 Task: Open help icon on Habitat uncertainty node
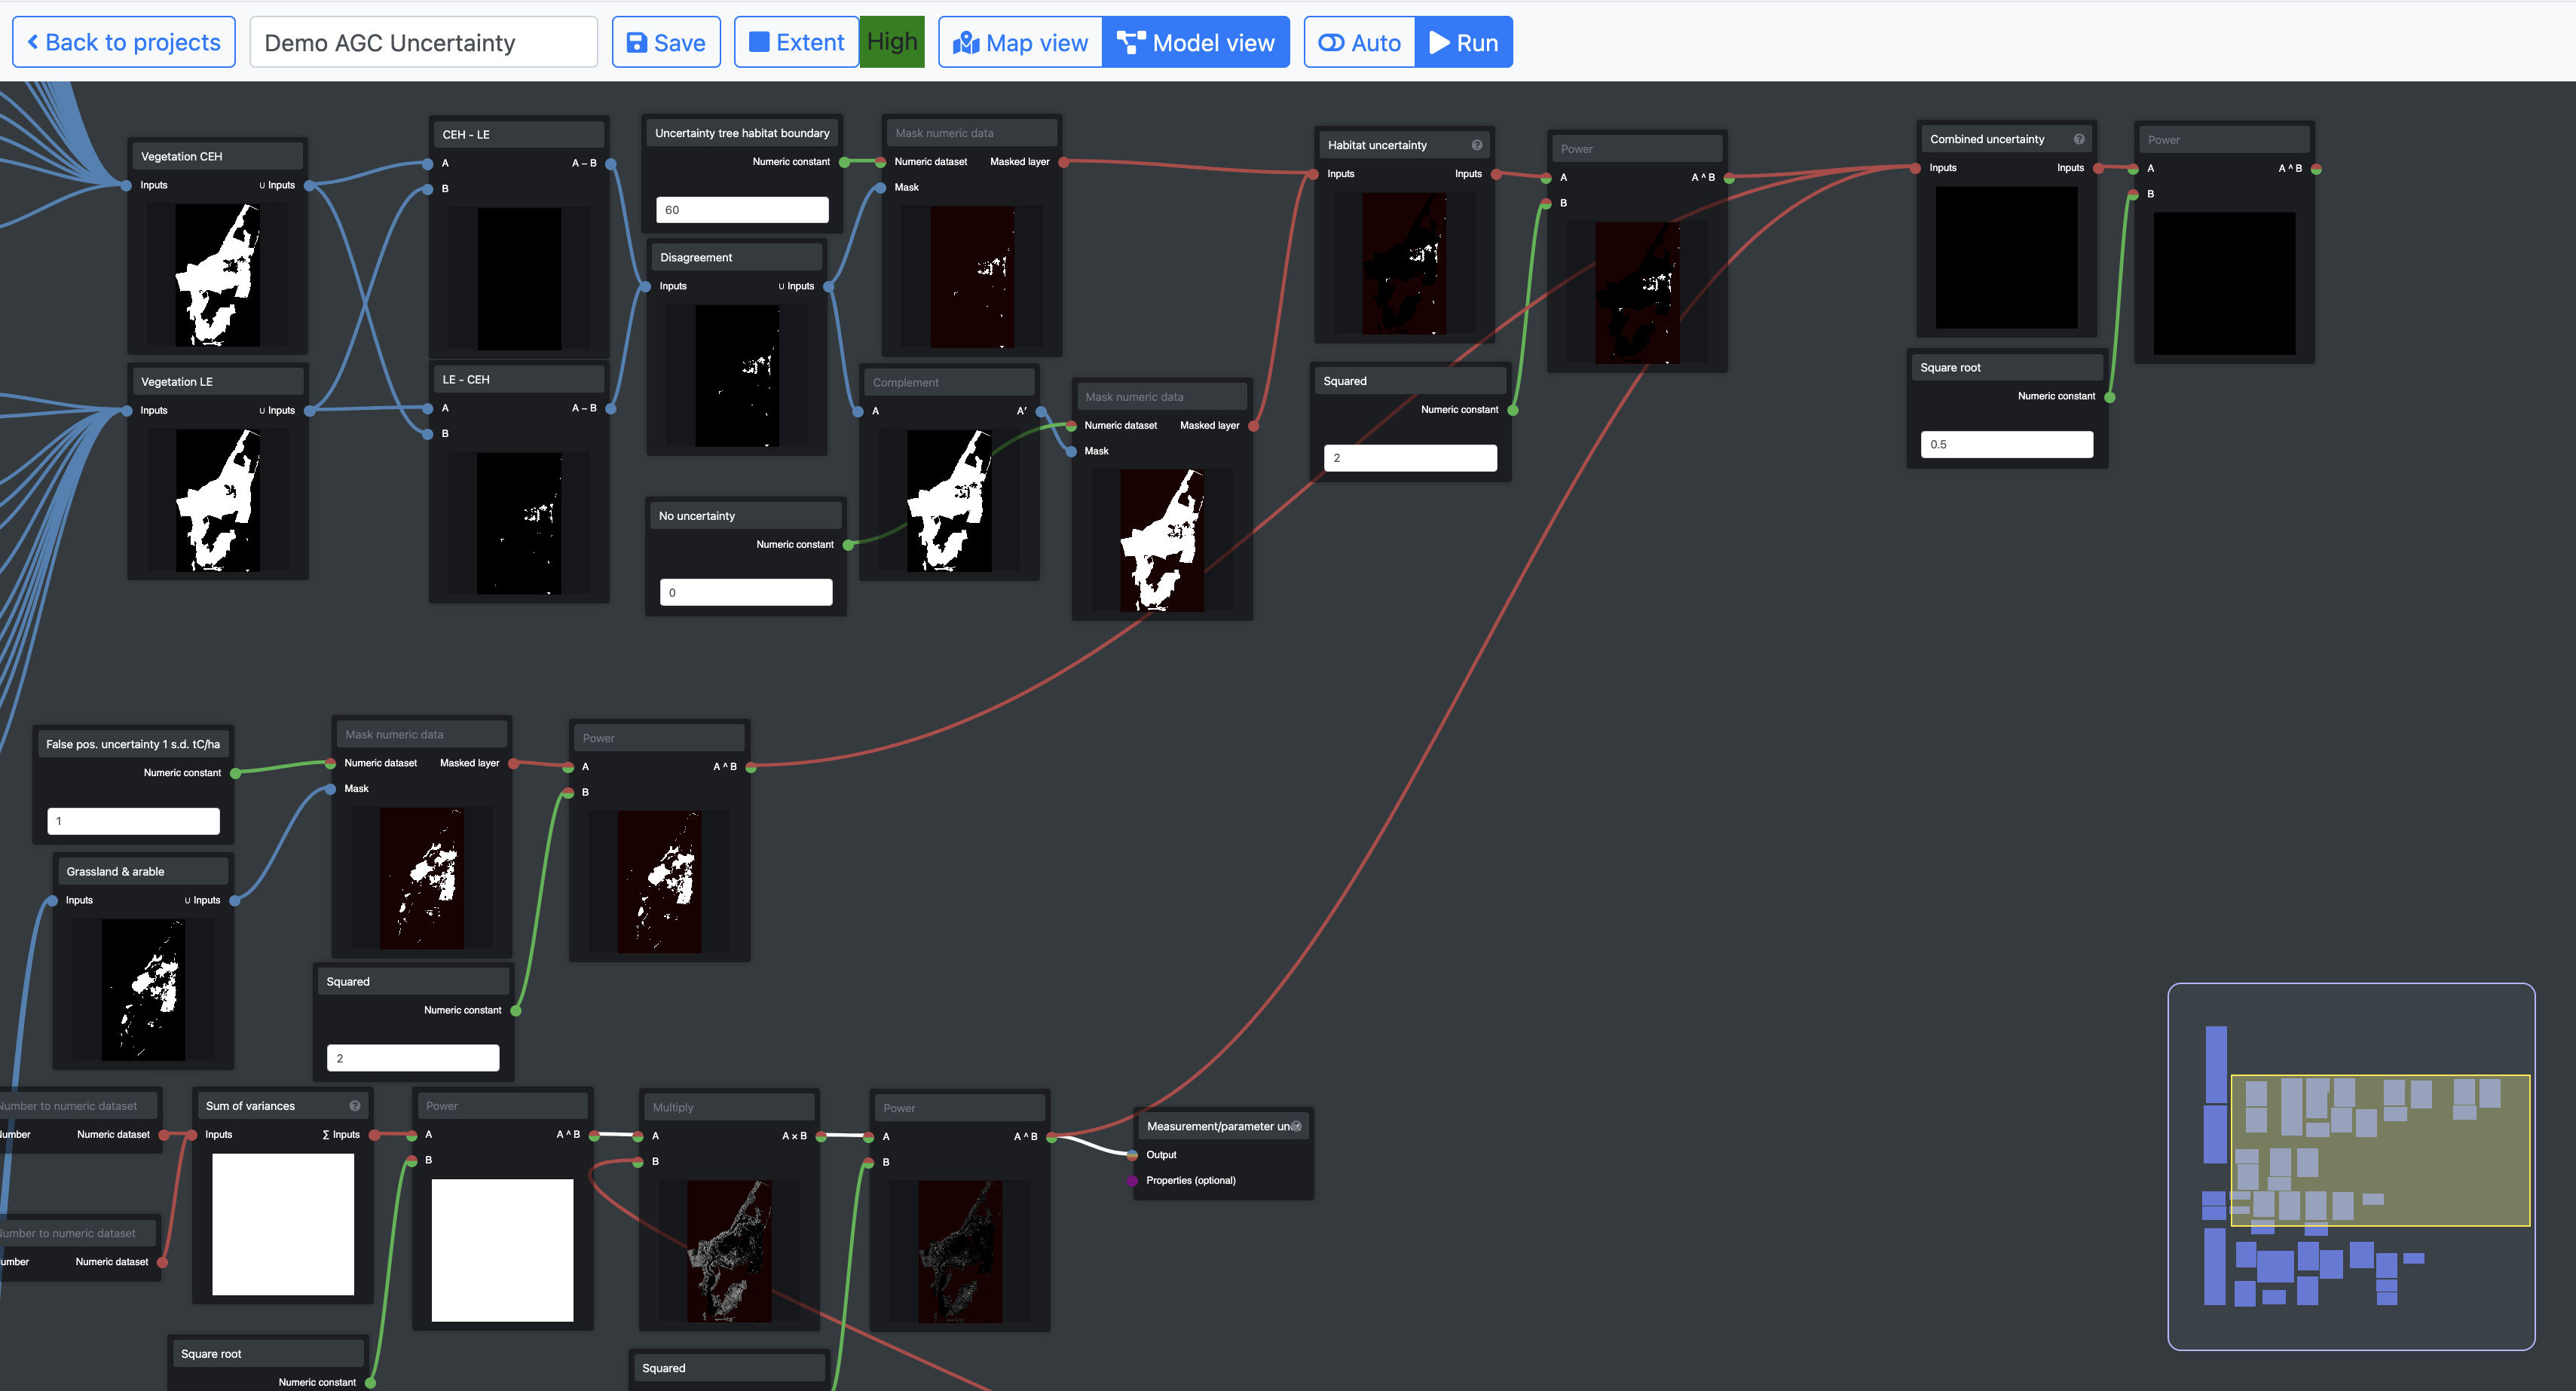click(x=1476, y=145)
